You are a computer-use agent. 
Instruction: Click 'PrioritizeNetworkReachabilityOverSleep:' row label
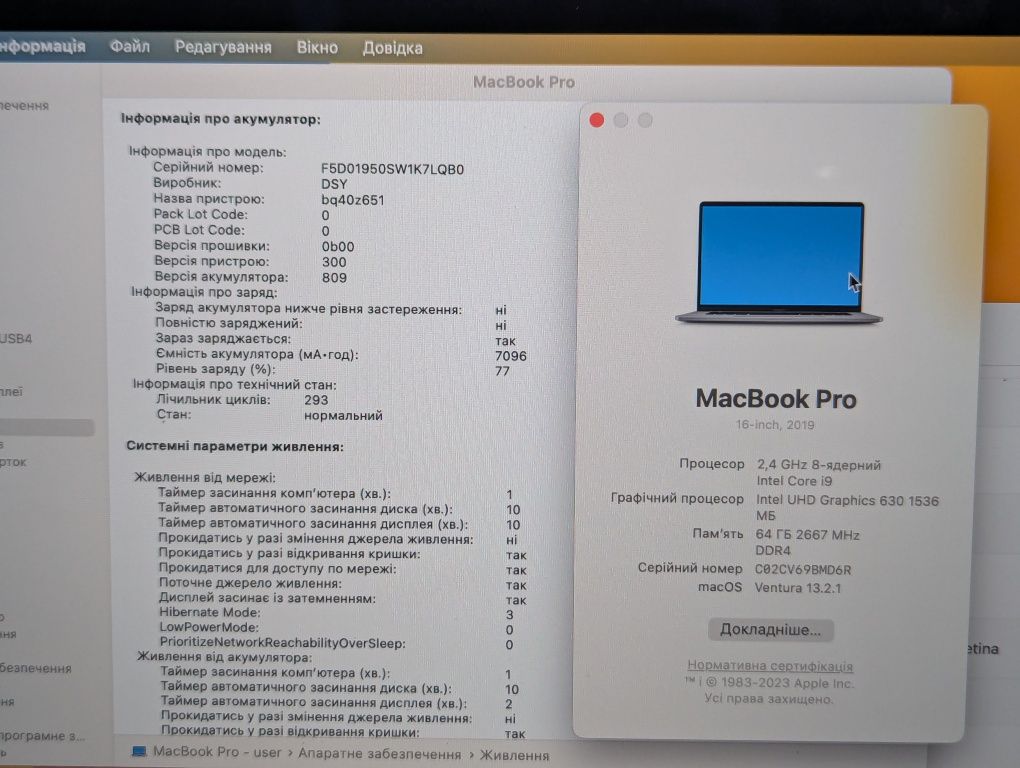pyautogui.click(x=282, y=642)
